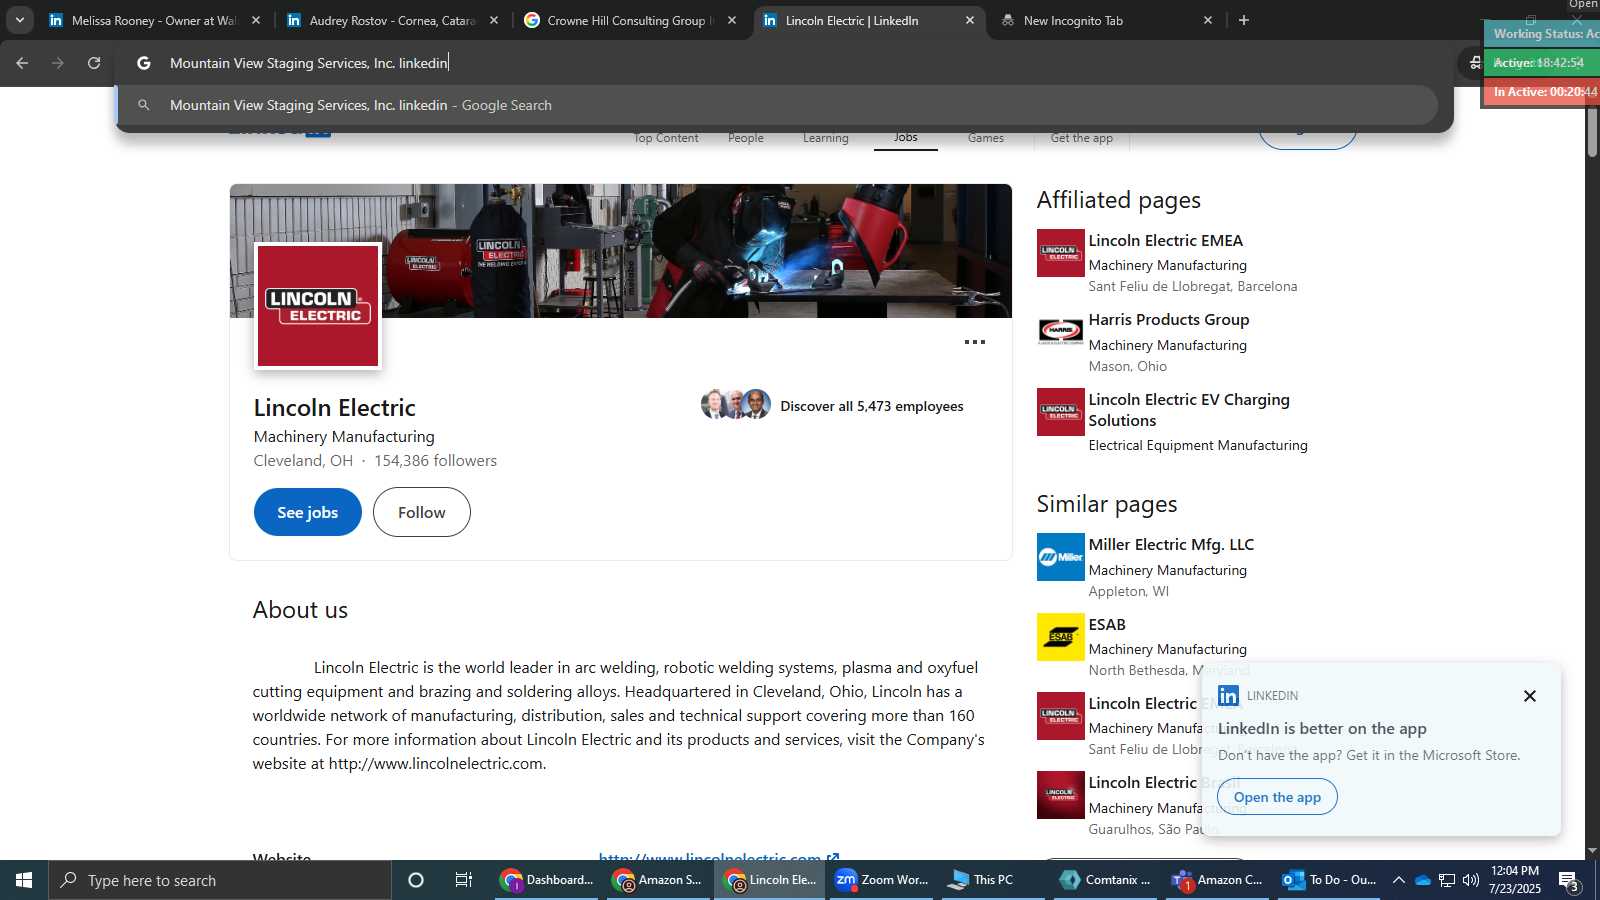Close the Crowne Hill Consulting tab
Viewport: 1600px width, 900px height.
tap(732, 20)
